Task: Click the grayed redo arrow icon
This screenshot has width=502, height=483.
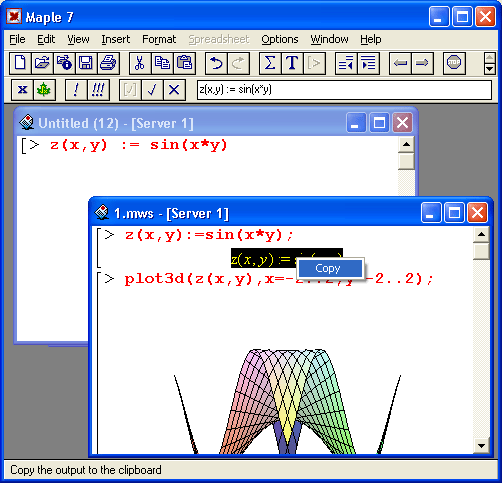Action: (238, 63)
